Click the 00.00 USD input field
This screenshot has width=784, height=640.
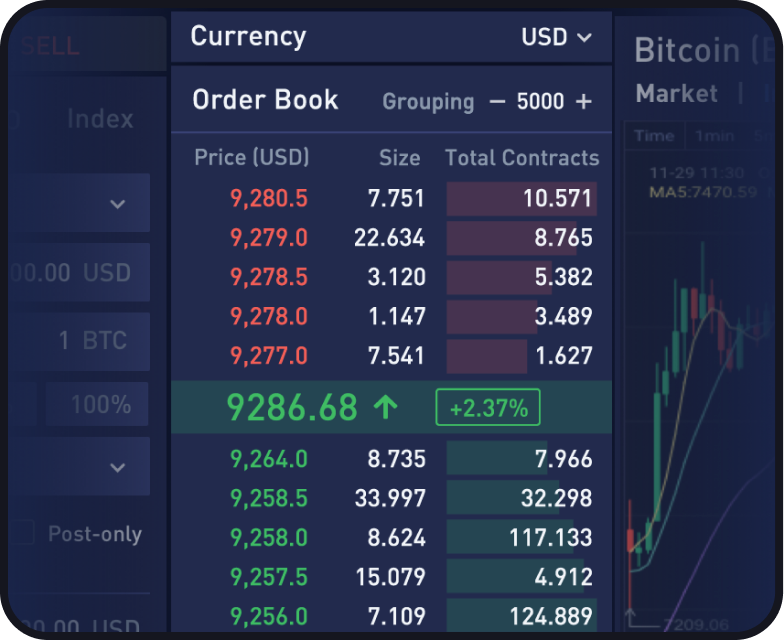[80, 272]
